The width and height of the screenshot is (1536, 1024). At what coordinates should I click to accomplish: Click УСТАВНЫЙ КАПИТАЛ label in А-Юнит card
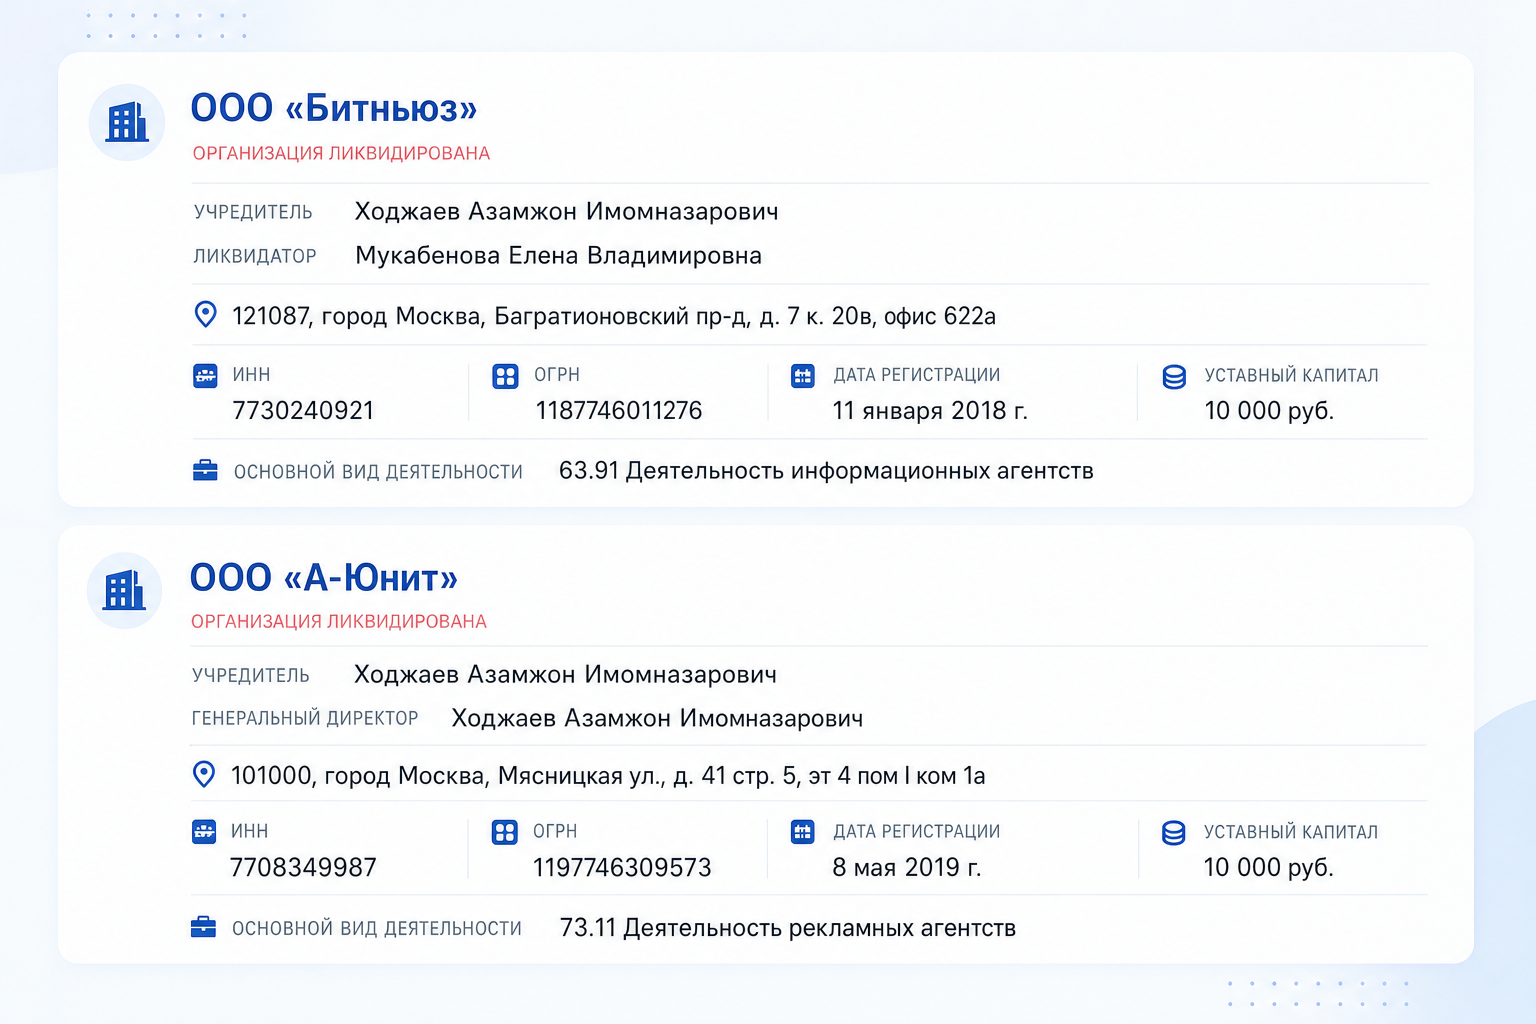pos(1291,833)
